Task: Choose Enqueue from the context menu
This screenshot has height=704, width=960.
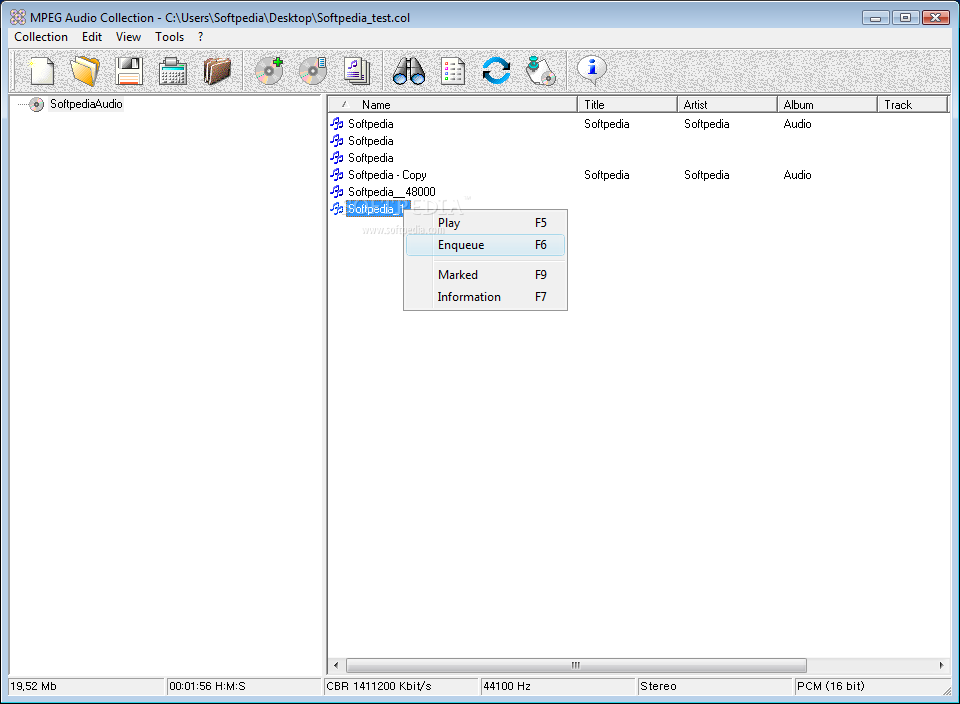Action: (485, 245)
